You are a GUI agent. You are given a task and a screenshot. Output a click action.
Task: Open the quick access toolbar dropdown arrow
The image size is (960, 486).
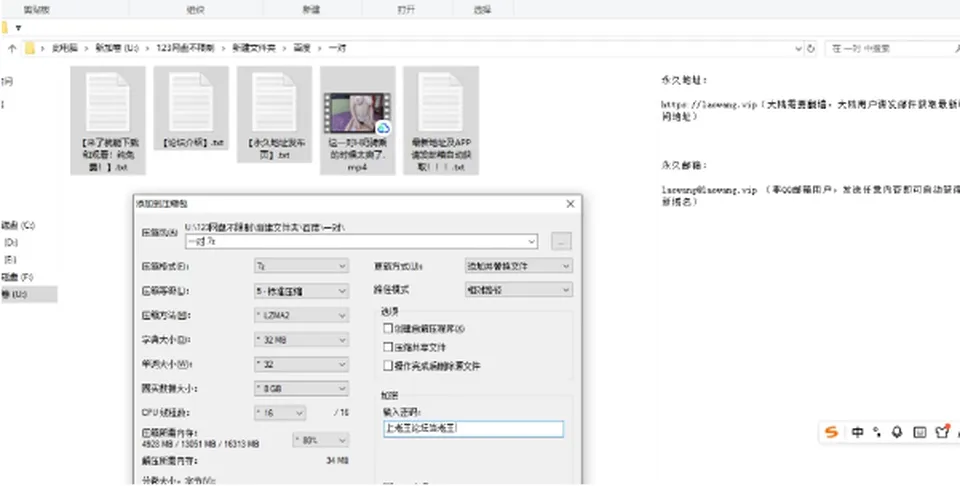[x=18, y=28]
